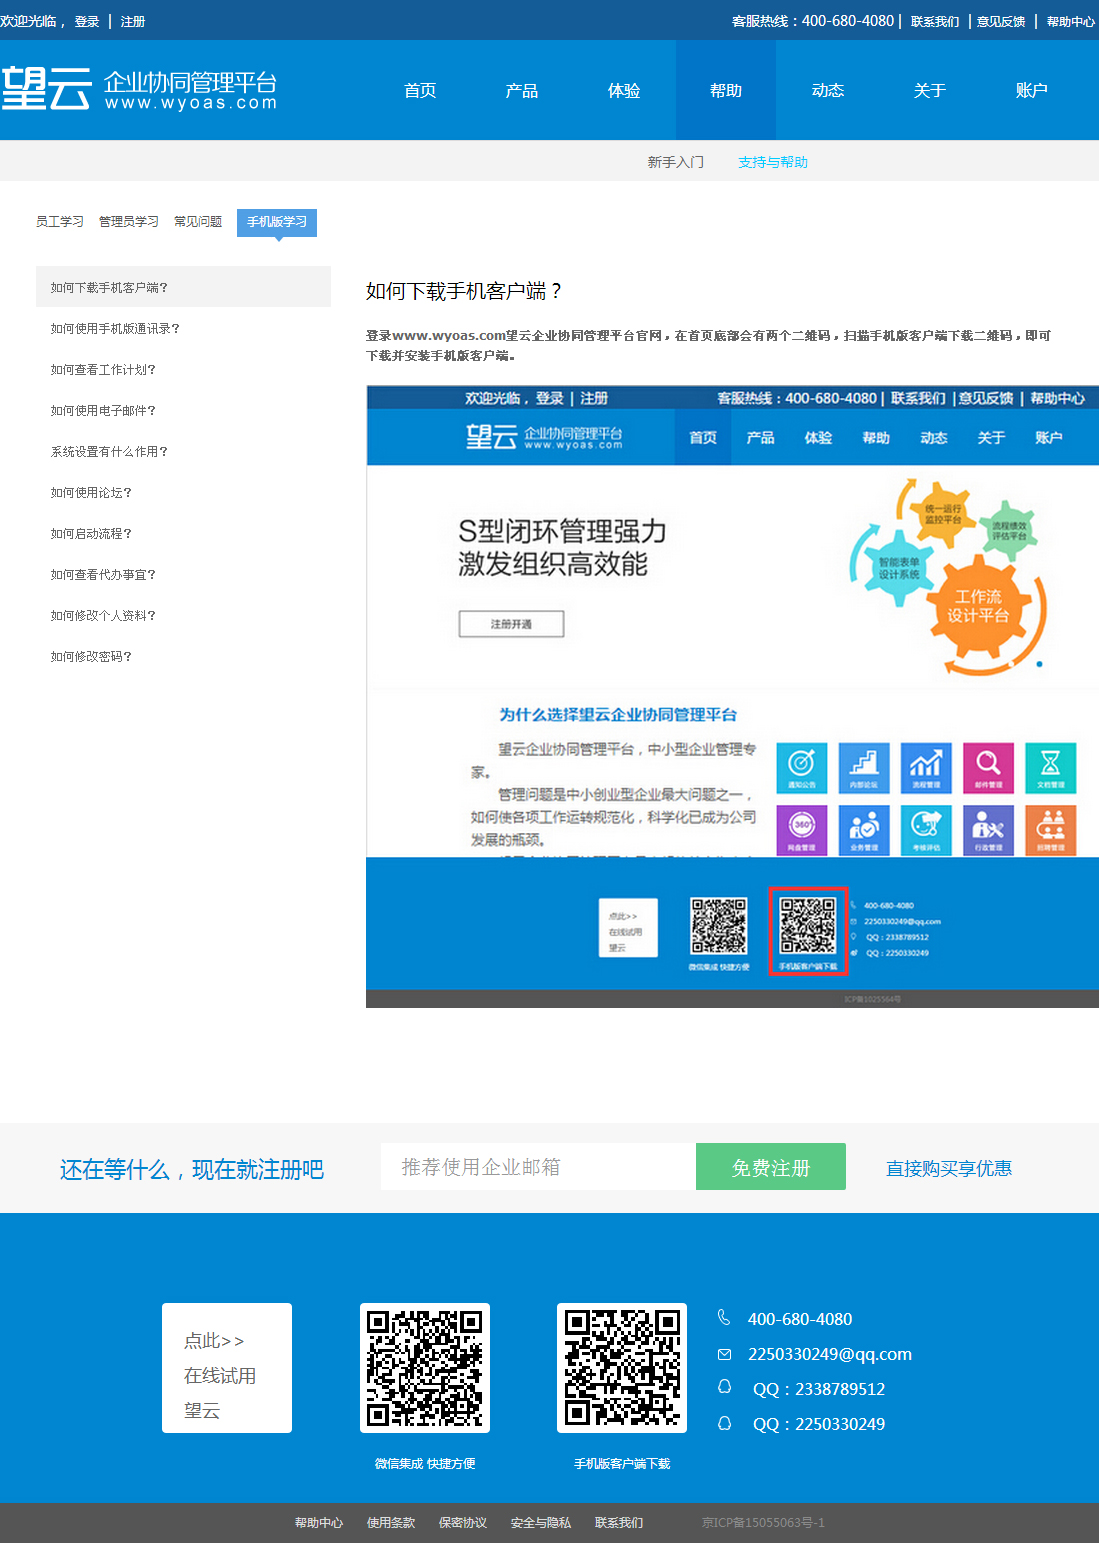
Task: Click 登录 in the top bar
Action: [x=87, y=21]
